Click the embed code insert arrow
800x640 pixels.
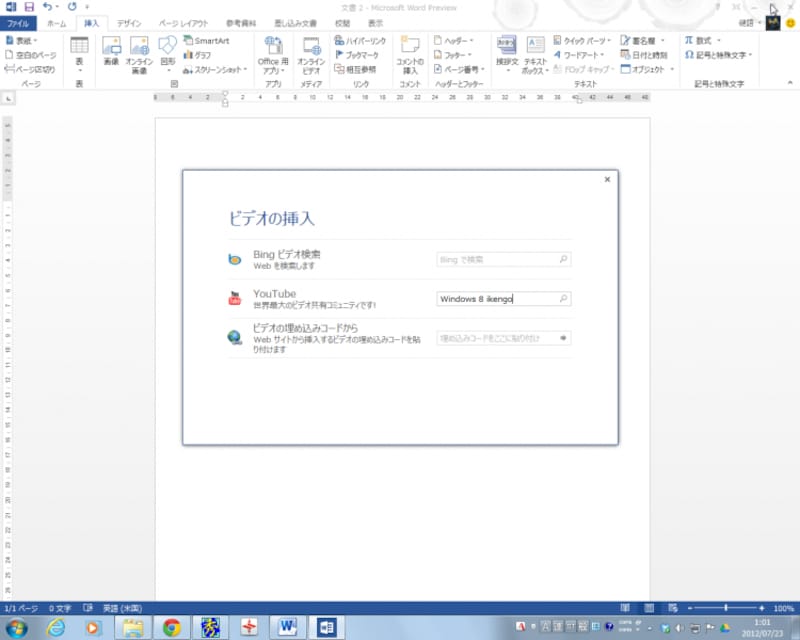click(x=563, y=338)
